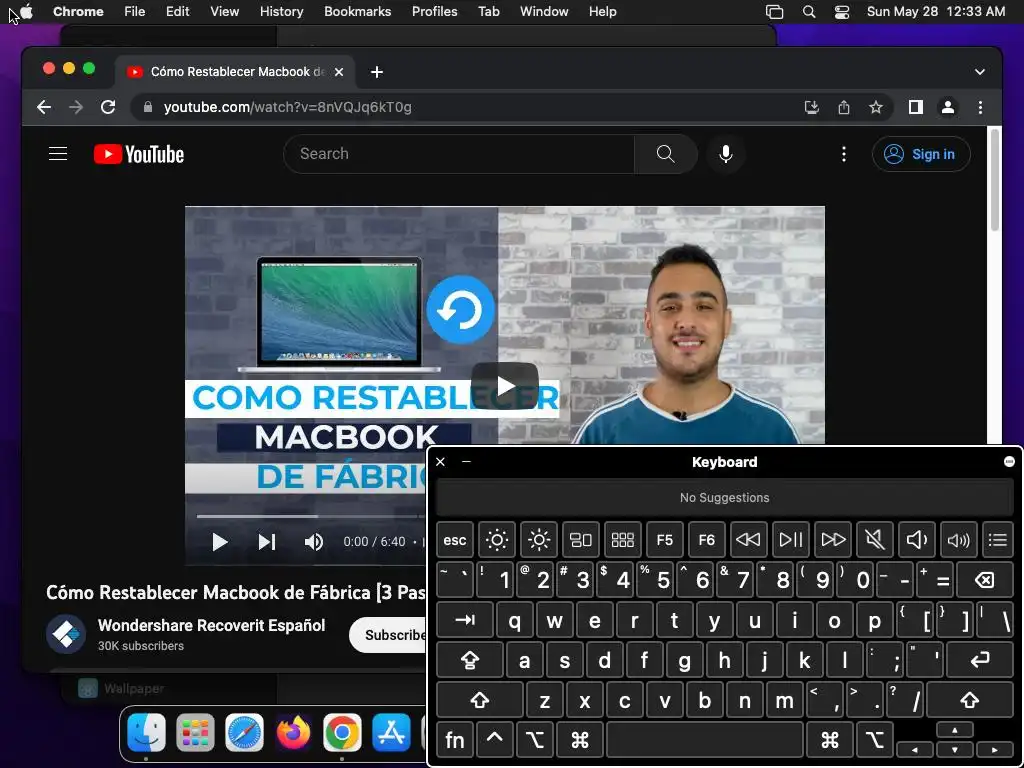Open the View menu
Screen dimensions: 1024x768
pyautogui.click(x=224, y=11)
